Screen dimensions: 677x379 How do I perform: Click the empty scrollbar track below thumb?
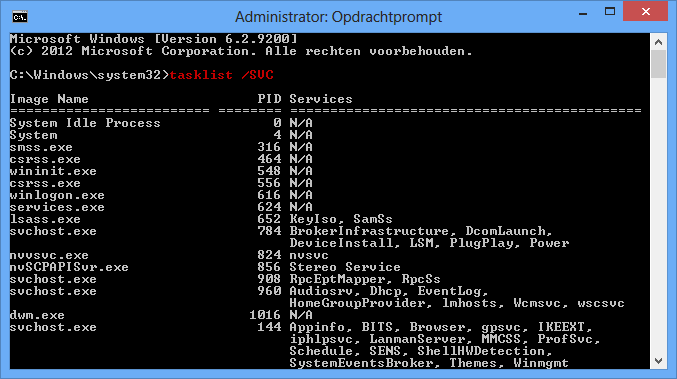[658, 216]
